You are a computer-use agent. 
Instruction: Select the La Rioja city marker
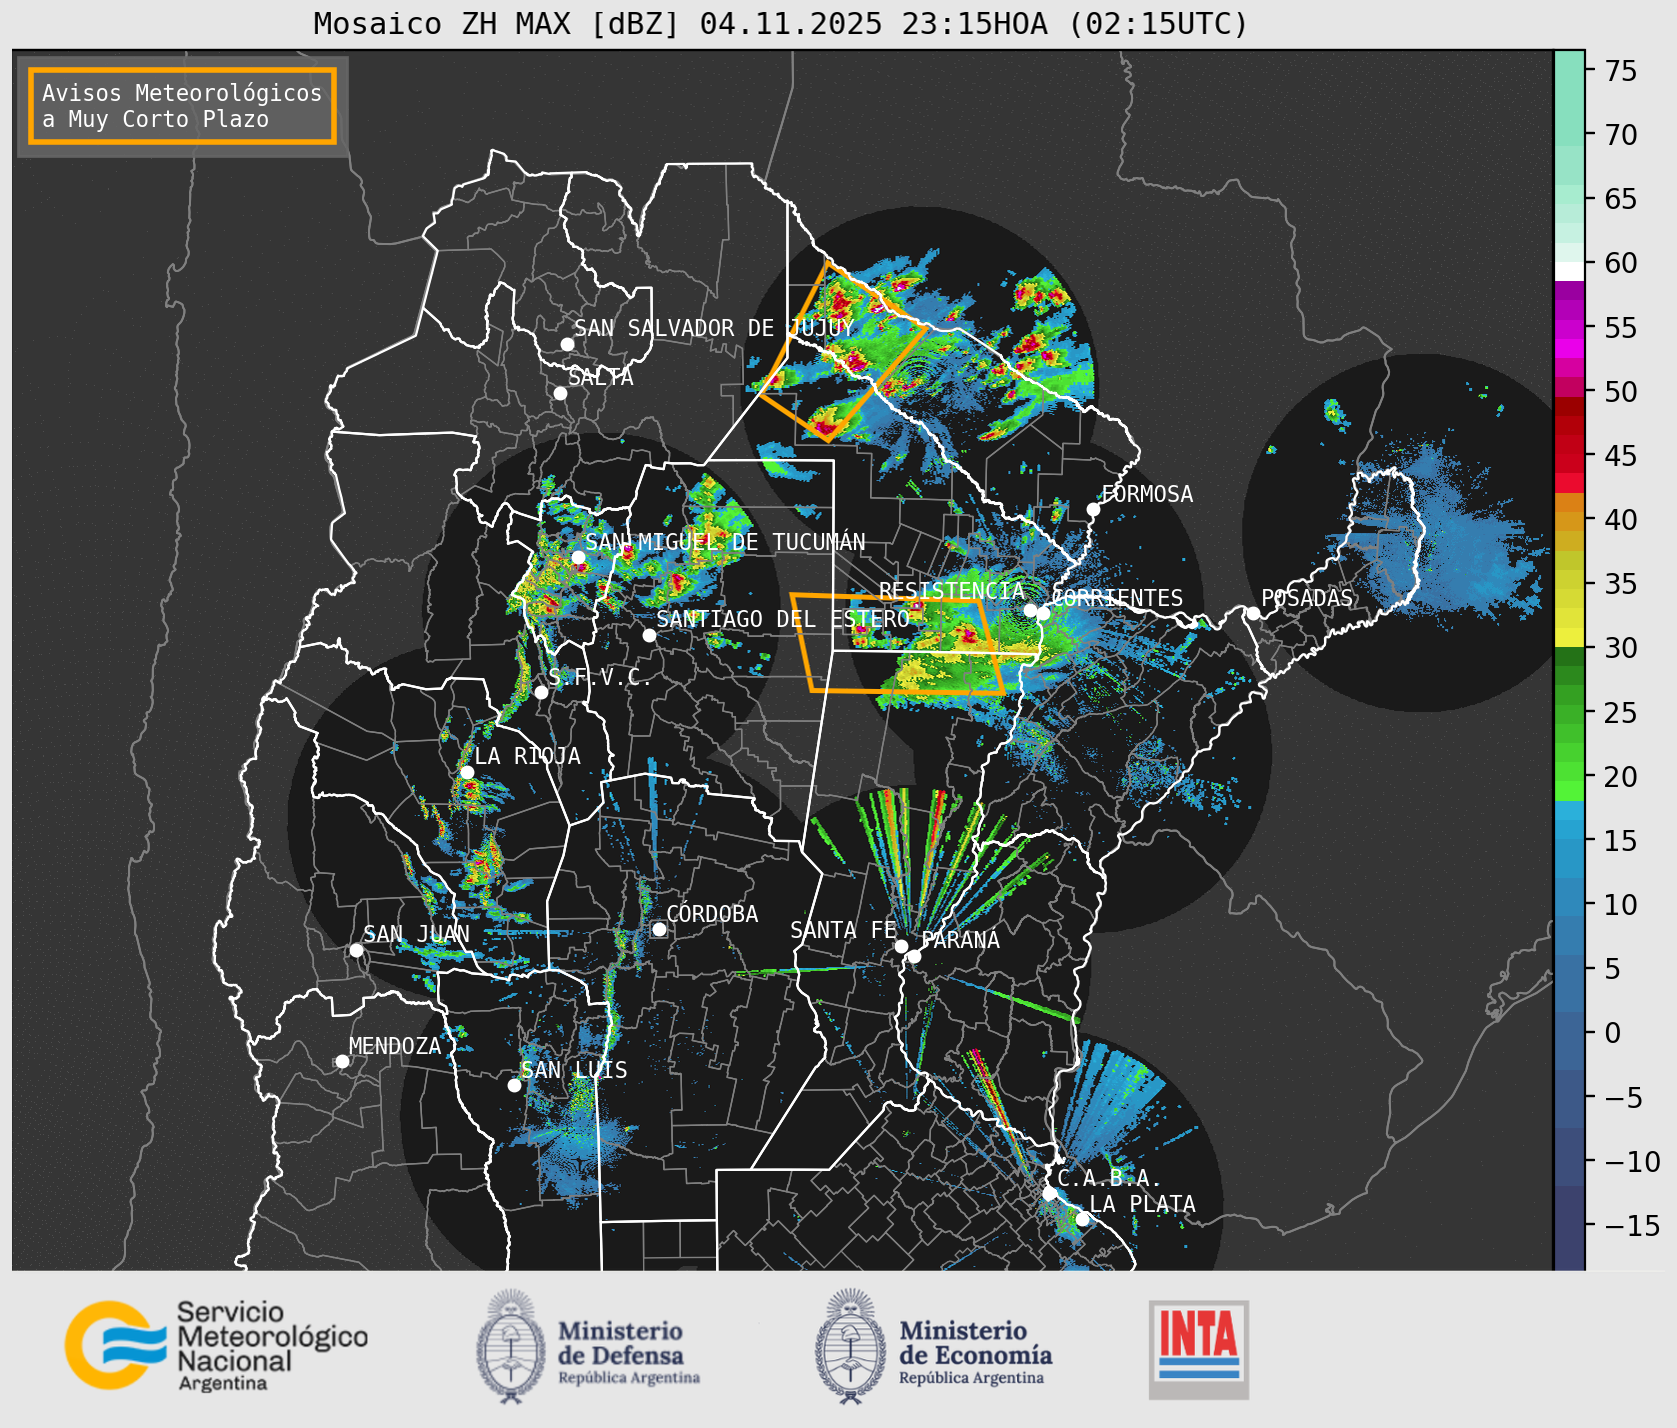467,772
